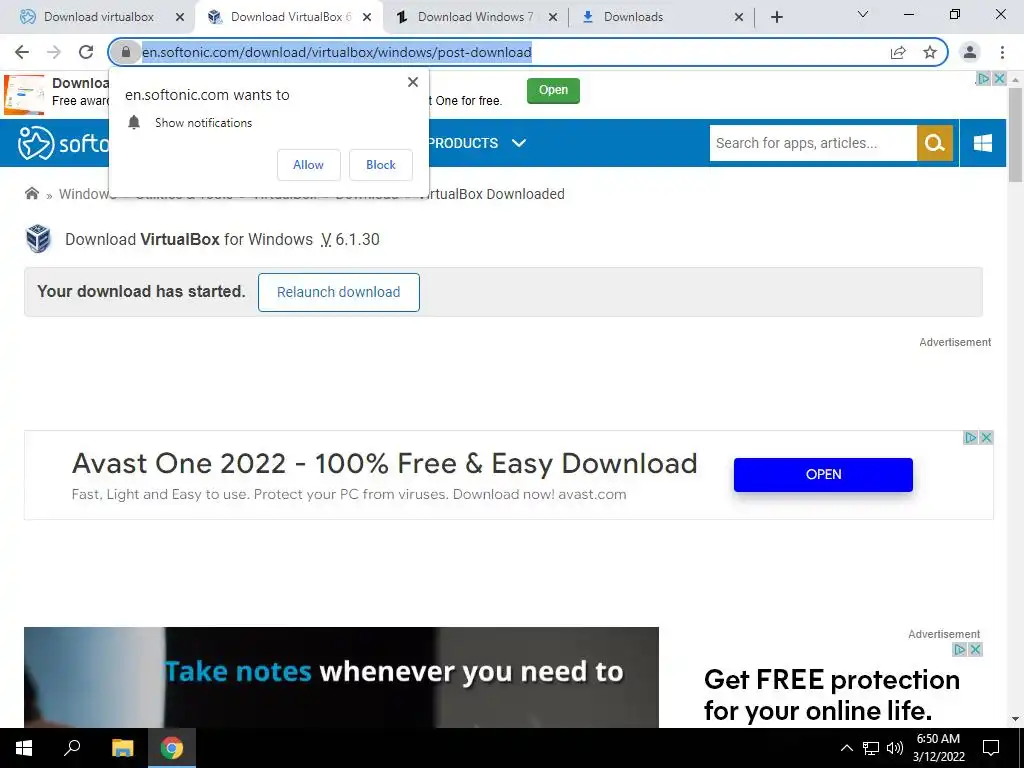Image resolution: width=1024 pixels, height=768 pixels.
Task: Open a new browser tab
Action: [776, 17]
